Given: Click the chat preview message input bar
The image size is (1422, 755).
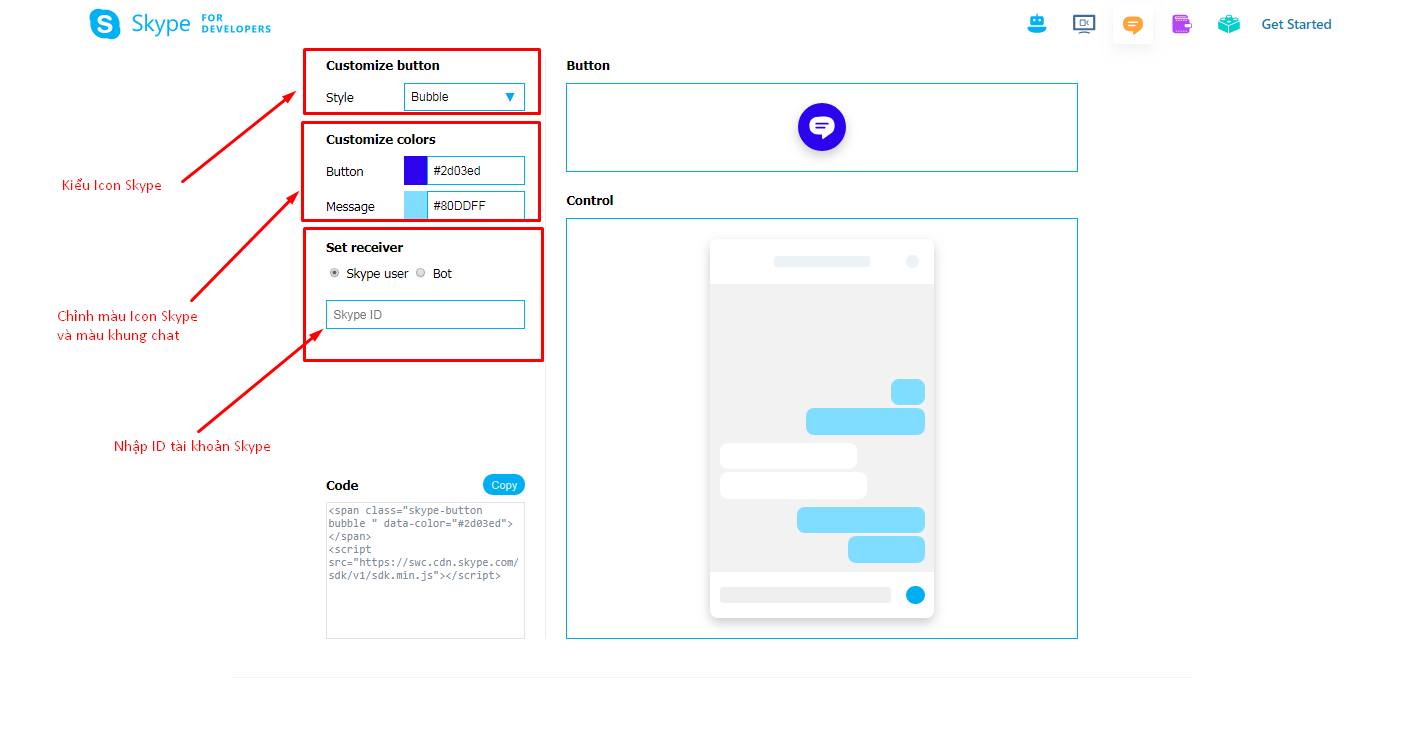Looking at the screenshot, I should pos(805,595).
